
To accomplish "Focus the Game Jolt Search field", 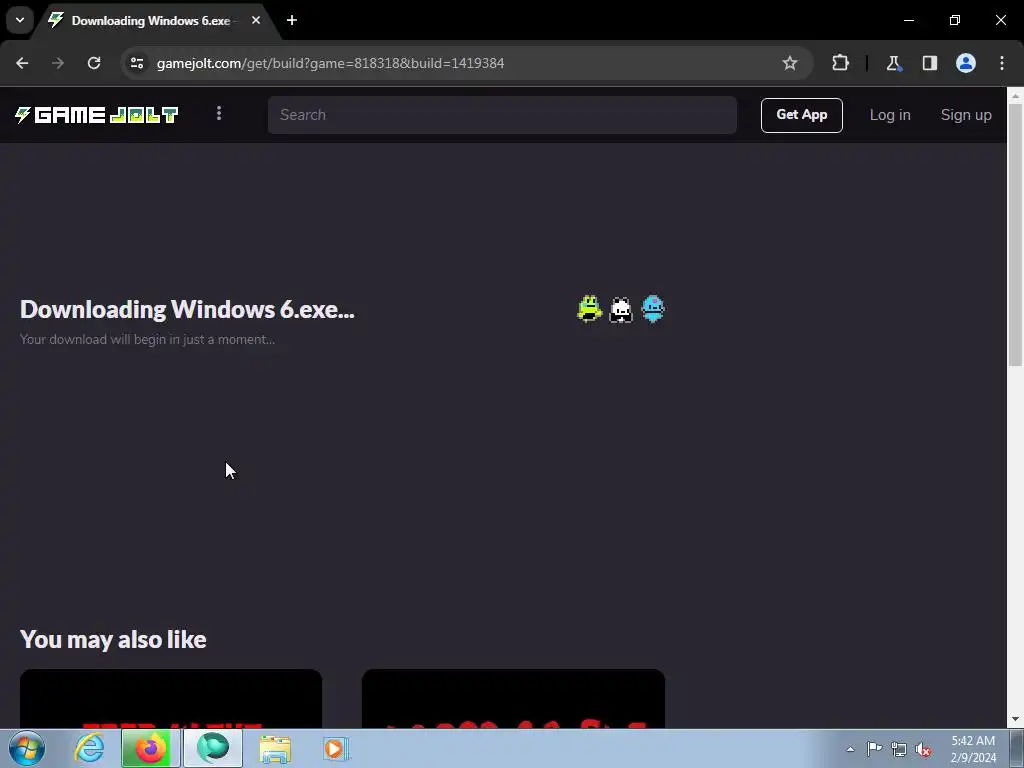I will pos(502,115).
